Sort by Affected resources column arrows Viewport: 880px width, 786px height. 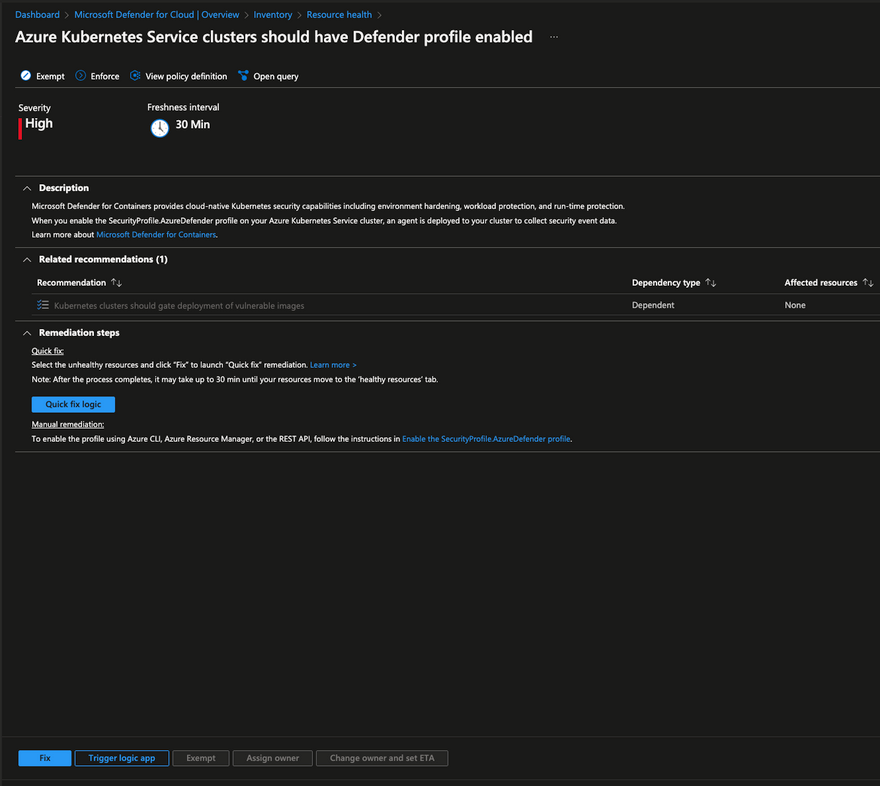868,283
